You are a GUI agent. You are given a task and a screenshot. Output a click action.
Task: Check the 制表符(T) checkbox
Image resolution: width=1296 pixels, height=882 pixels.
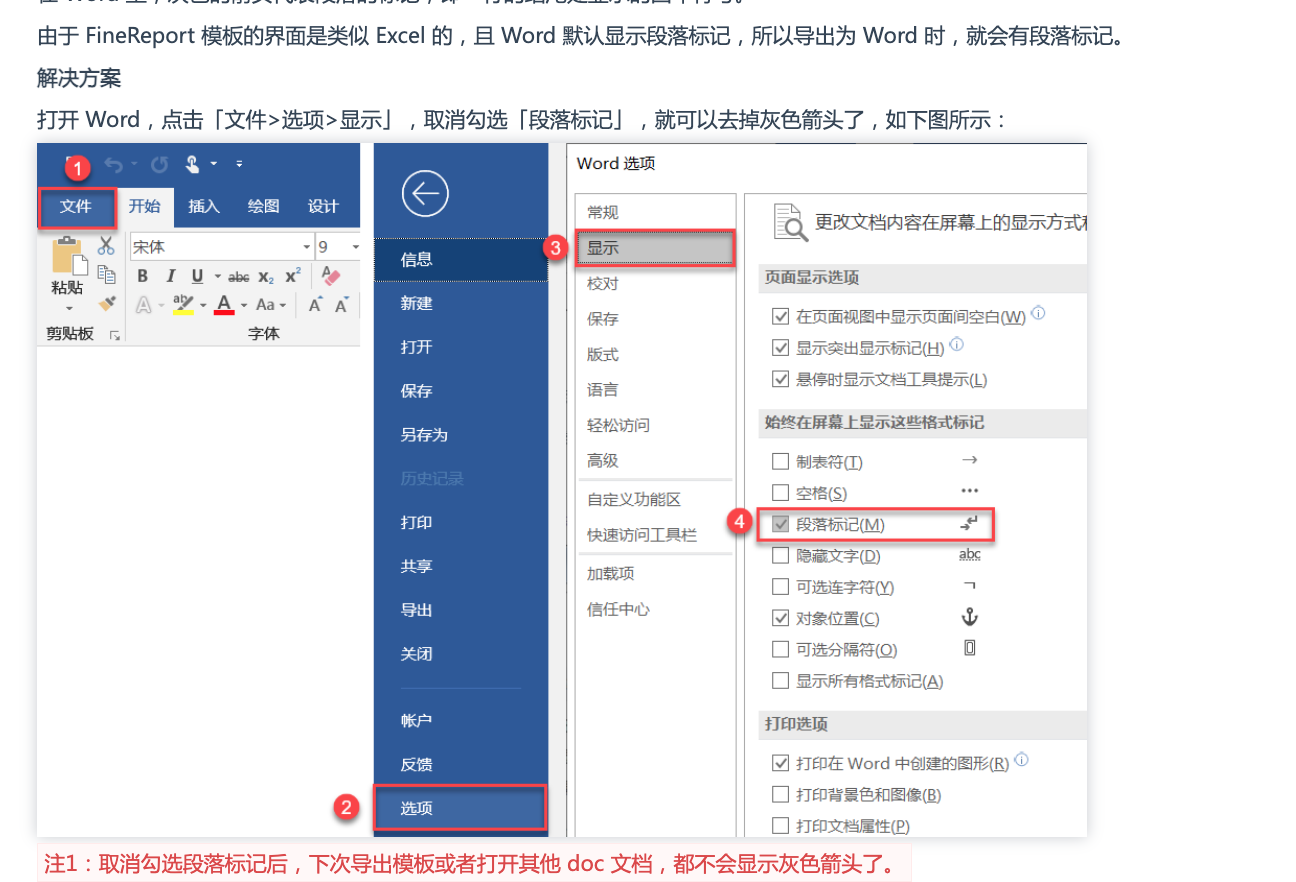(781, 462)
